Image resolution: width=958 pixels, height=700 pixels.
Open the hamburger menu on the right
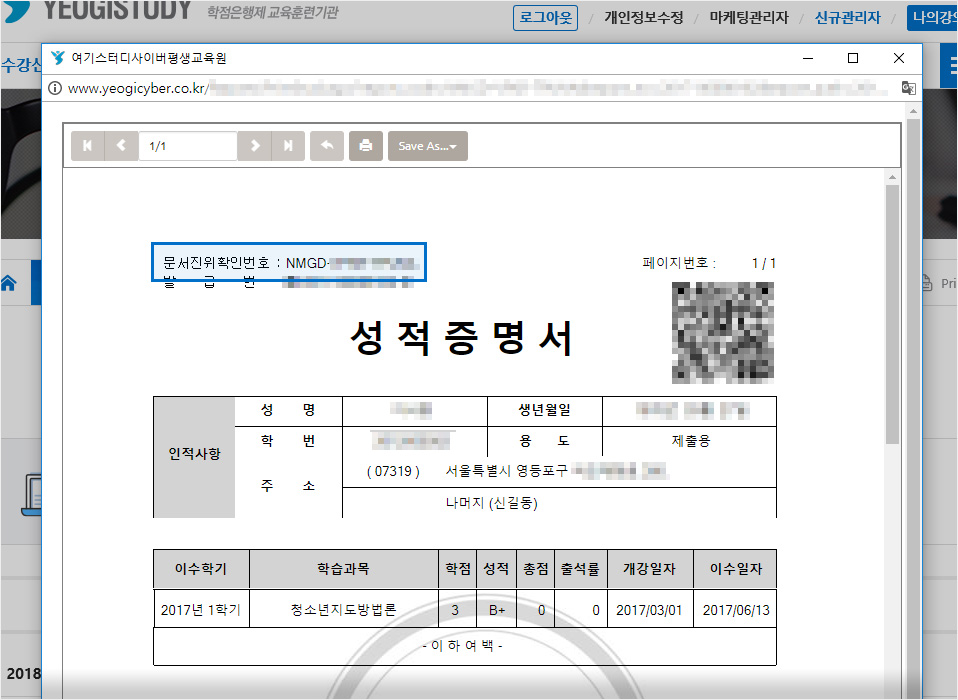click(x=949, y=66)
